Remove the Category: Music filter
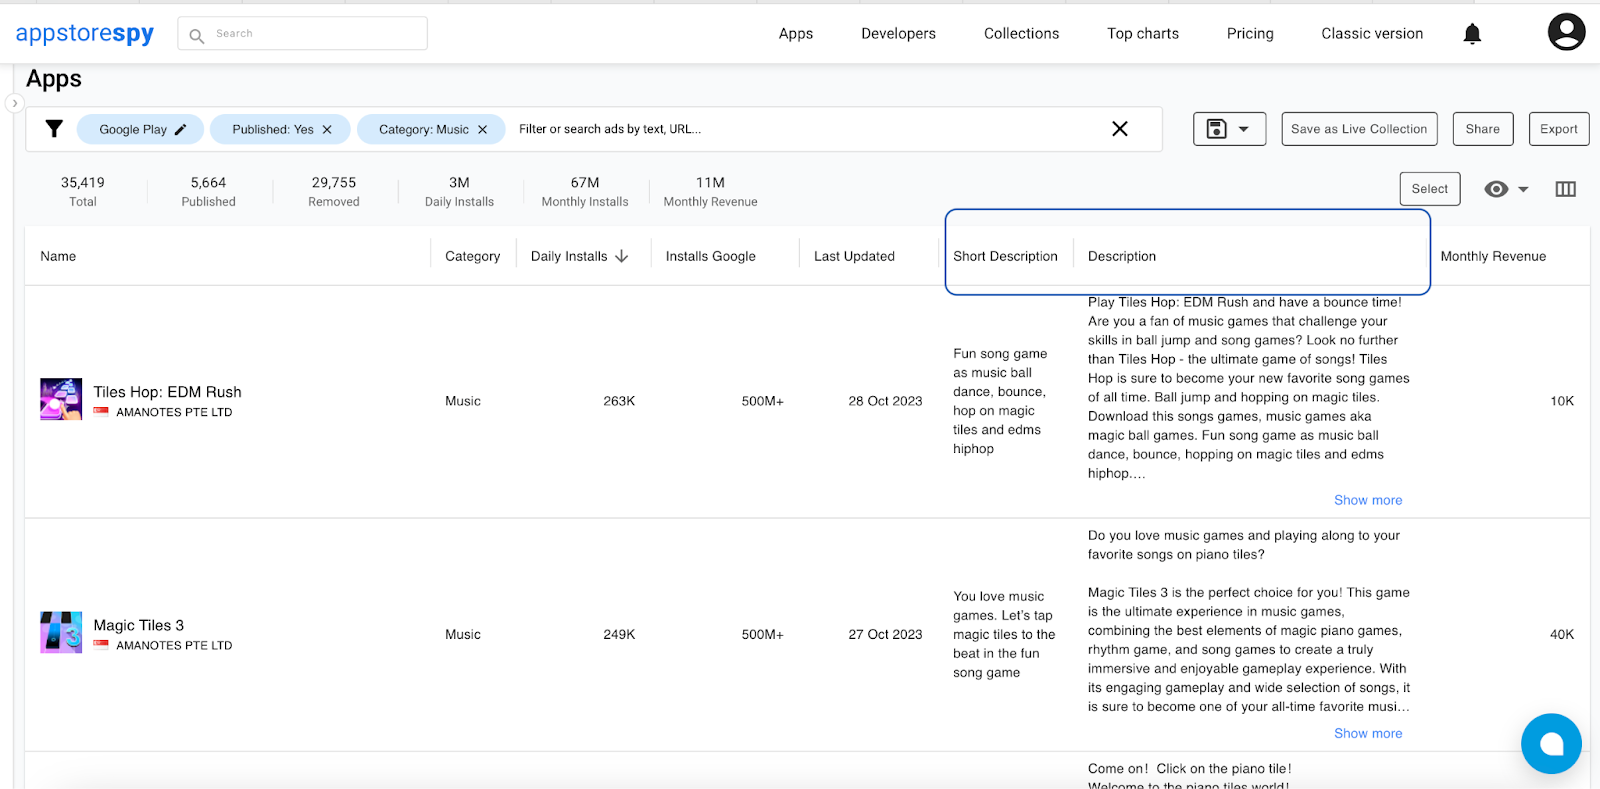1600x789 pixels. (482, 129)
